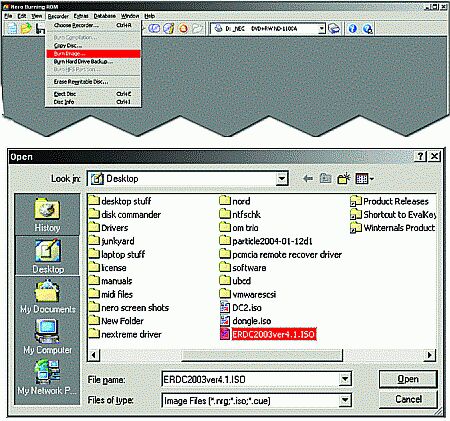
Task: Click the dongle.iso file icon
Action: [225, 321]
